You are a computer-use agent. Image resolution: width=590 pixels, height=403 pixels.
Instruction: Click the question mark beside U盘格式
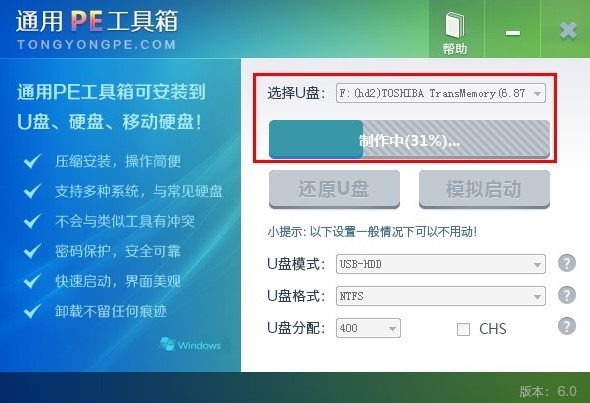click(x=567, y=295)
